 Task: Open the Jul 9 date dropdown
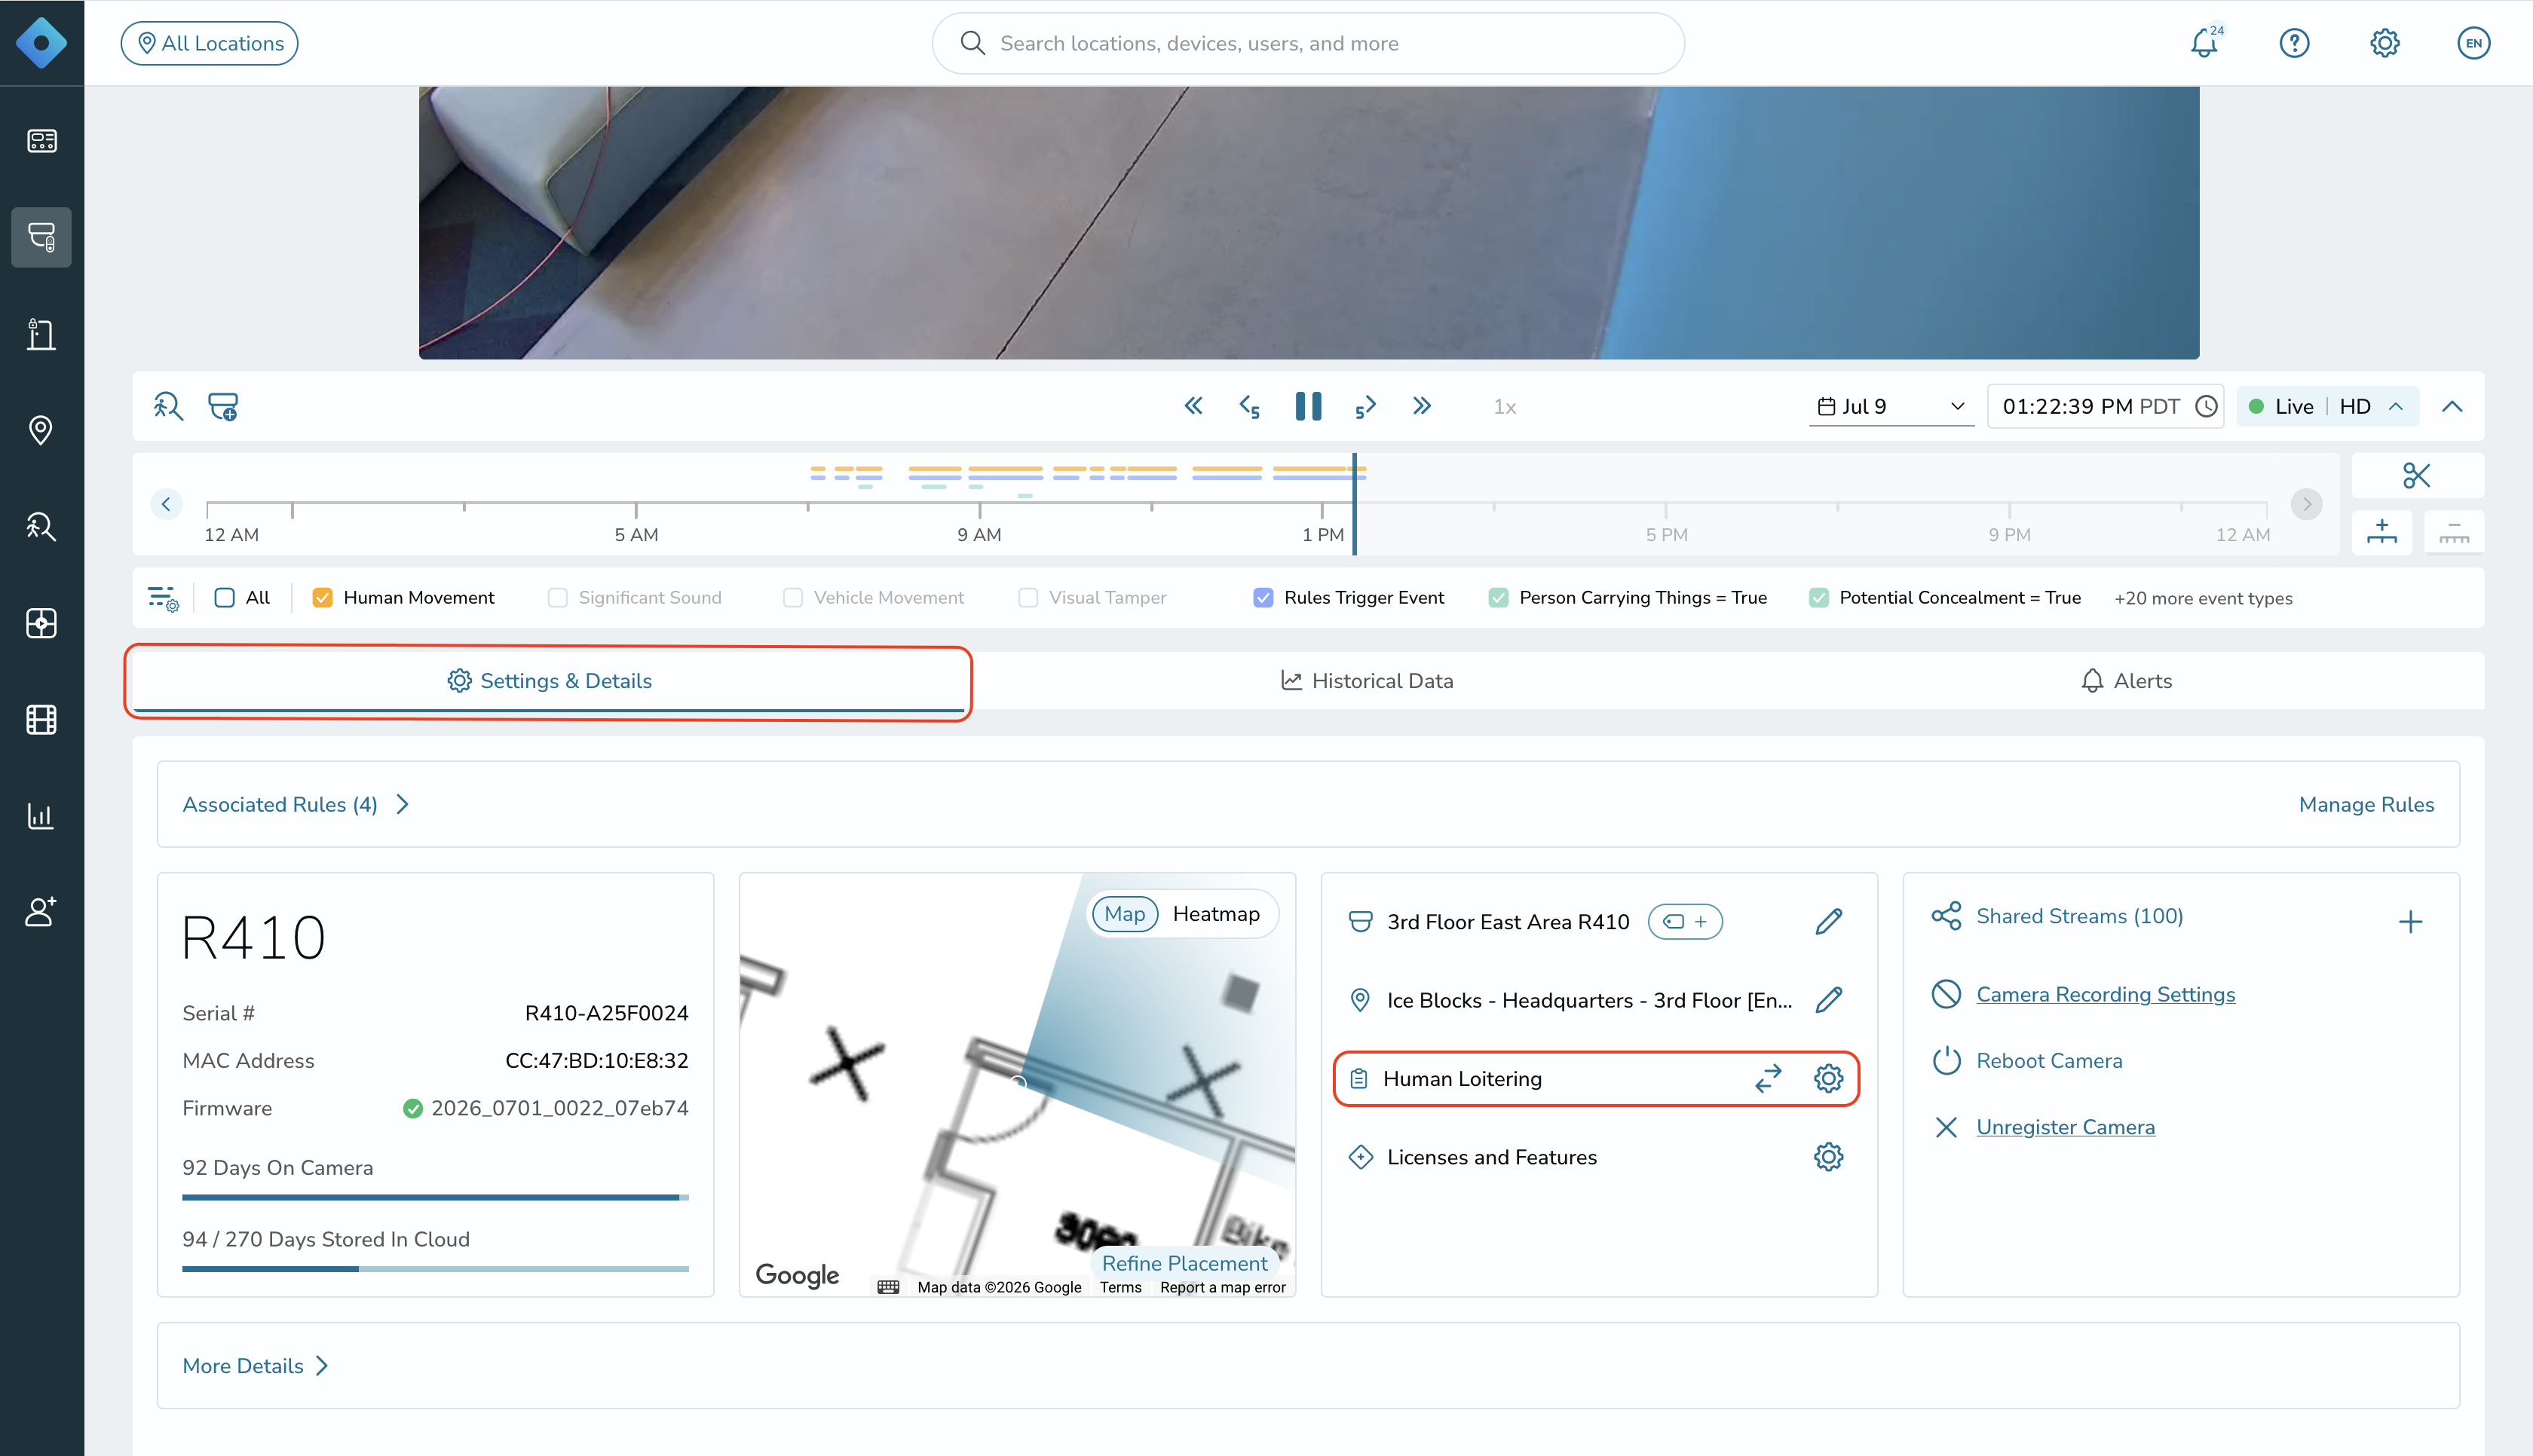point(1890,406)
